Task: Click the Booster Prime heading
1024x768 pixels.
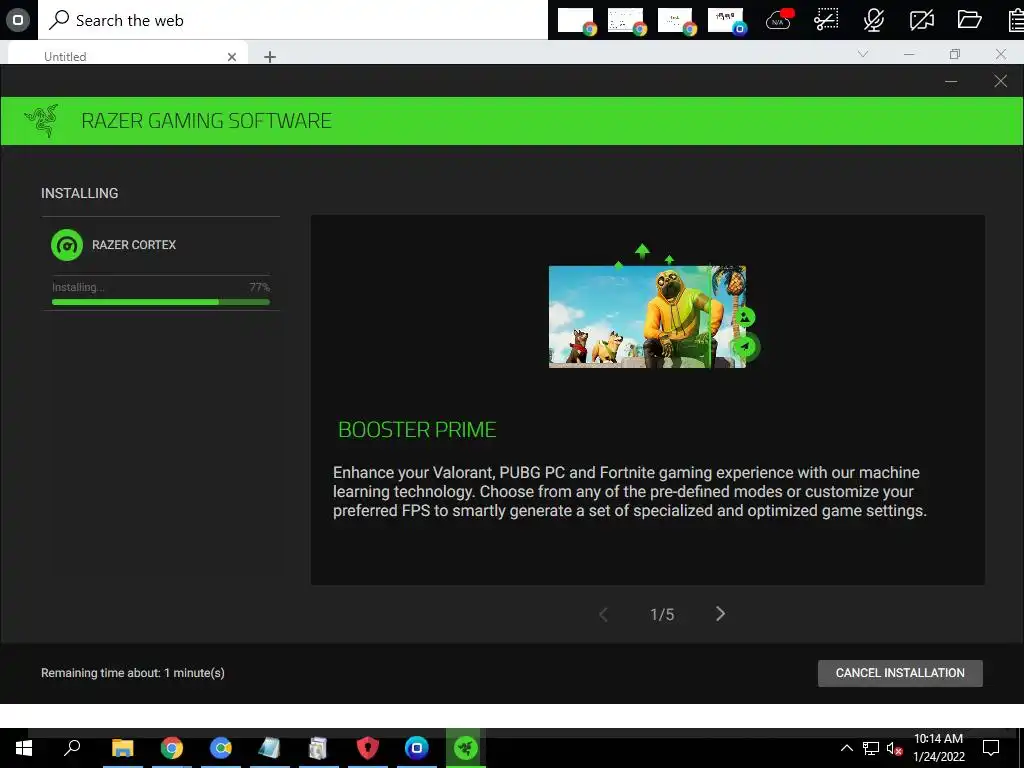Action: pyautogui.click(x=417, y=430)
